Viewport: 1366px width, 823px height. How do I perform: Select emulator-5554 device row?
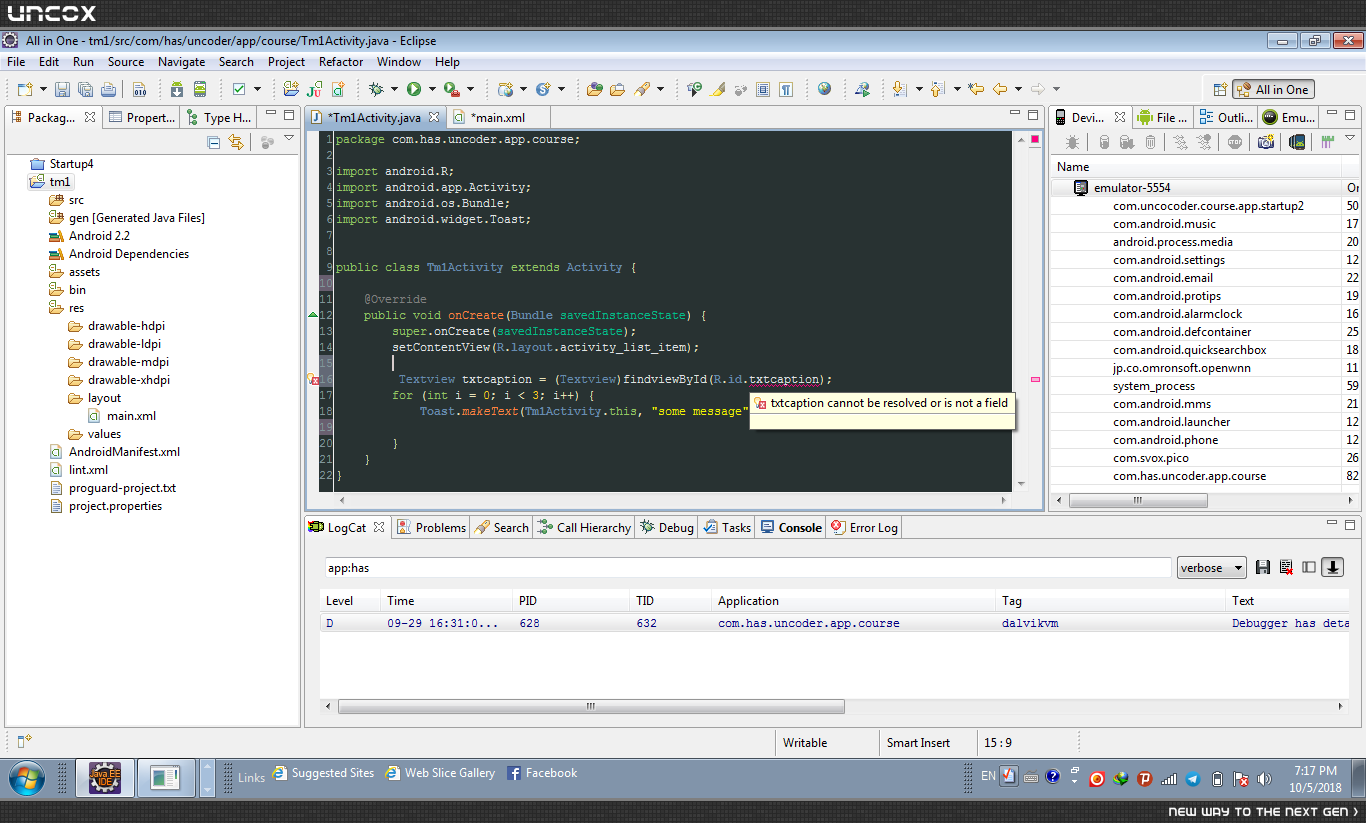(1205, 188)
